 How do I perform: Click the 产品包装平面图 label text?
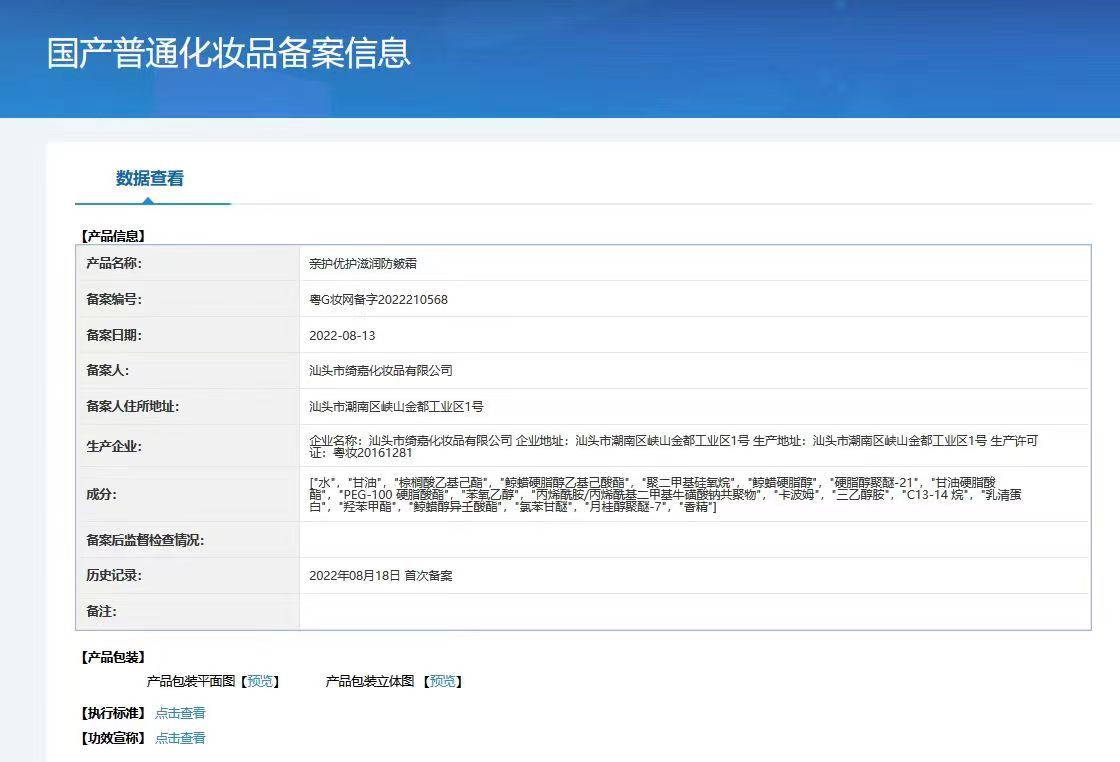pos(191,681)
